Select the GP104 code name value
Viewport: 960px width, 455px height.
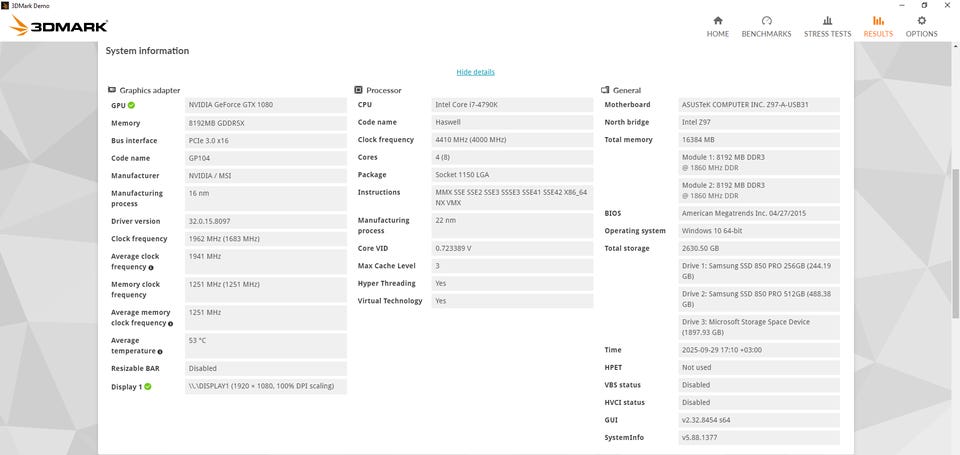[266, 158]
